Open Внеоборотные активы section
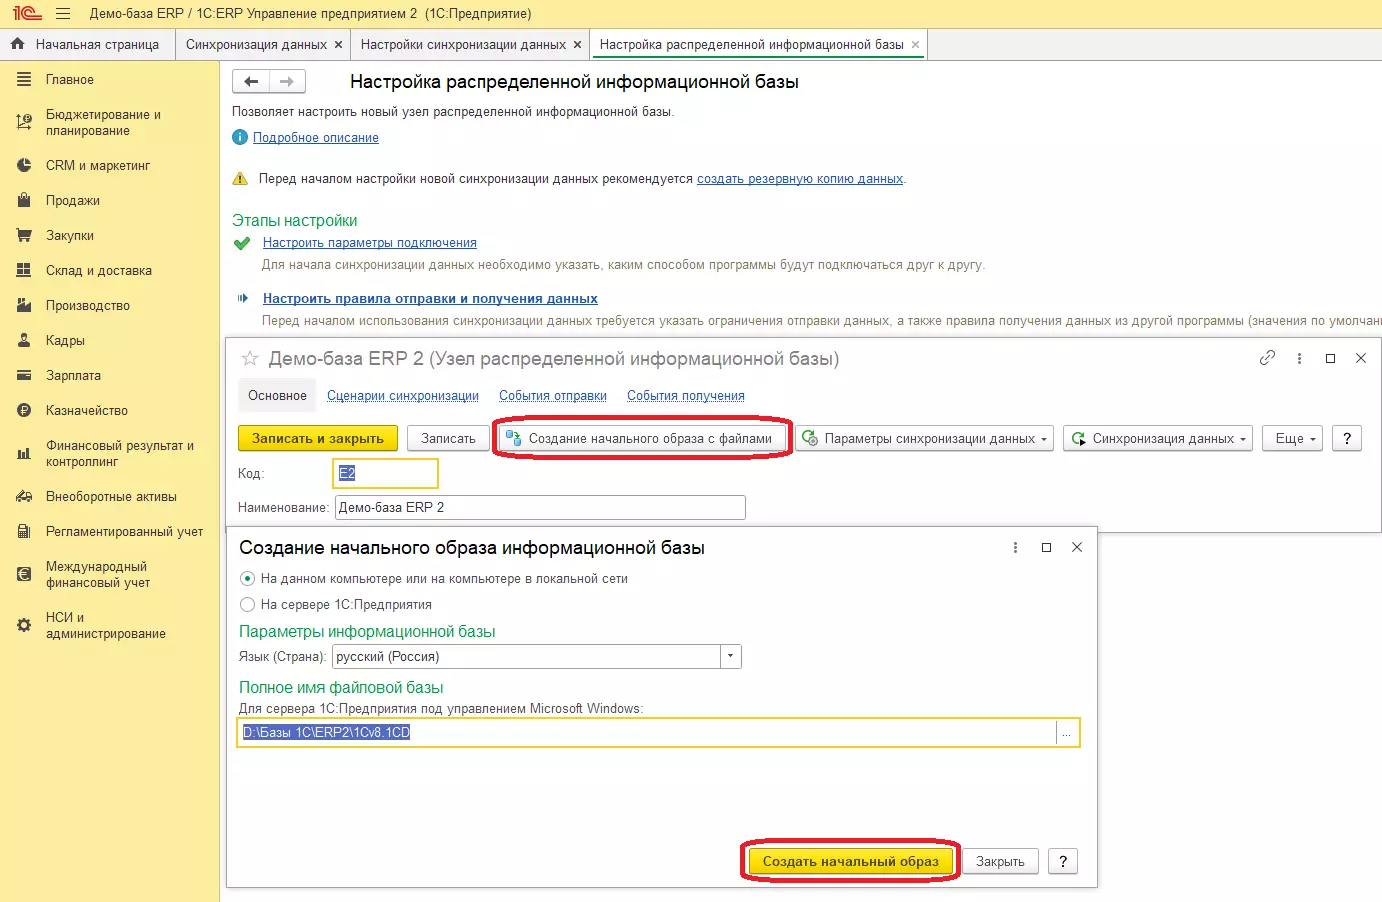This screenshot has width=1382, height=902. (x=110, y=497)
